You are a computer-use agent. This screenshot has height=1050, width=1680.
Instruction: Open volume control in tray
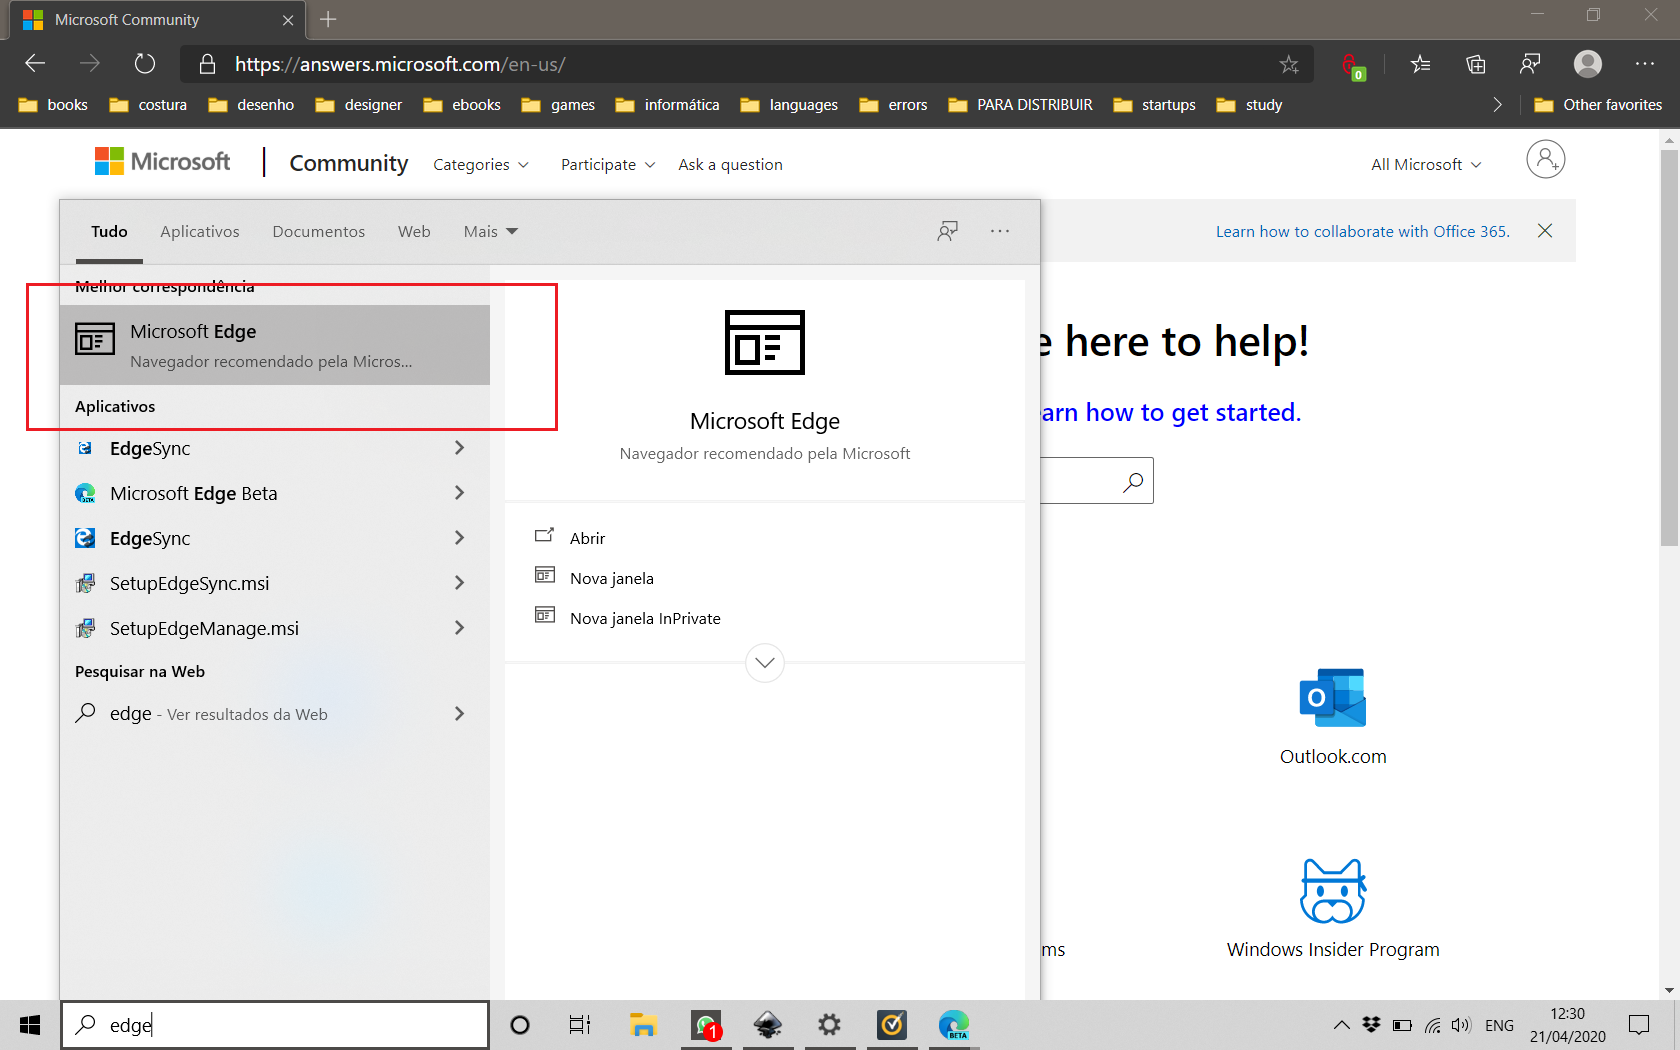(1461, 1025)
